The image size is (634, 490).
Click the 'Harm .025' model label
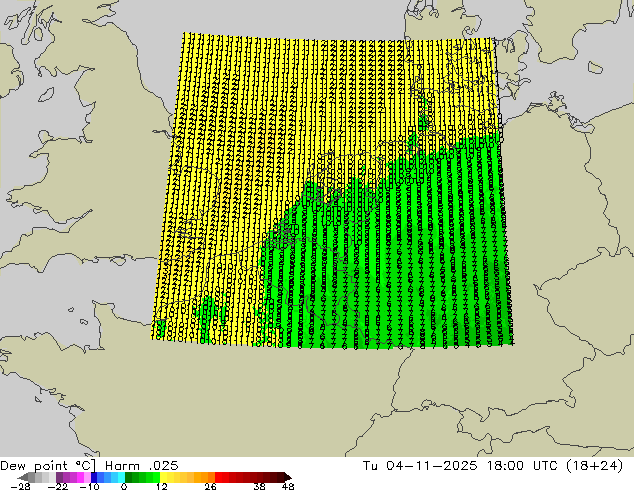[x=142, y=466]
